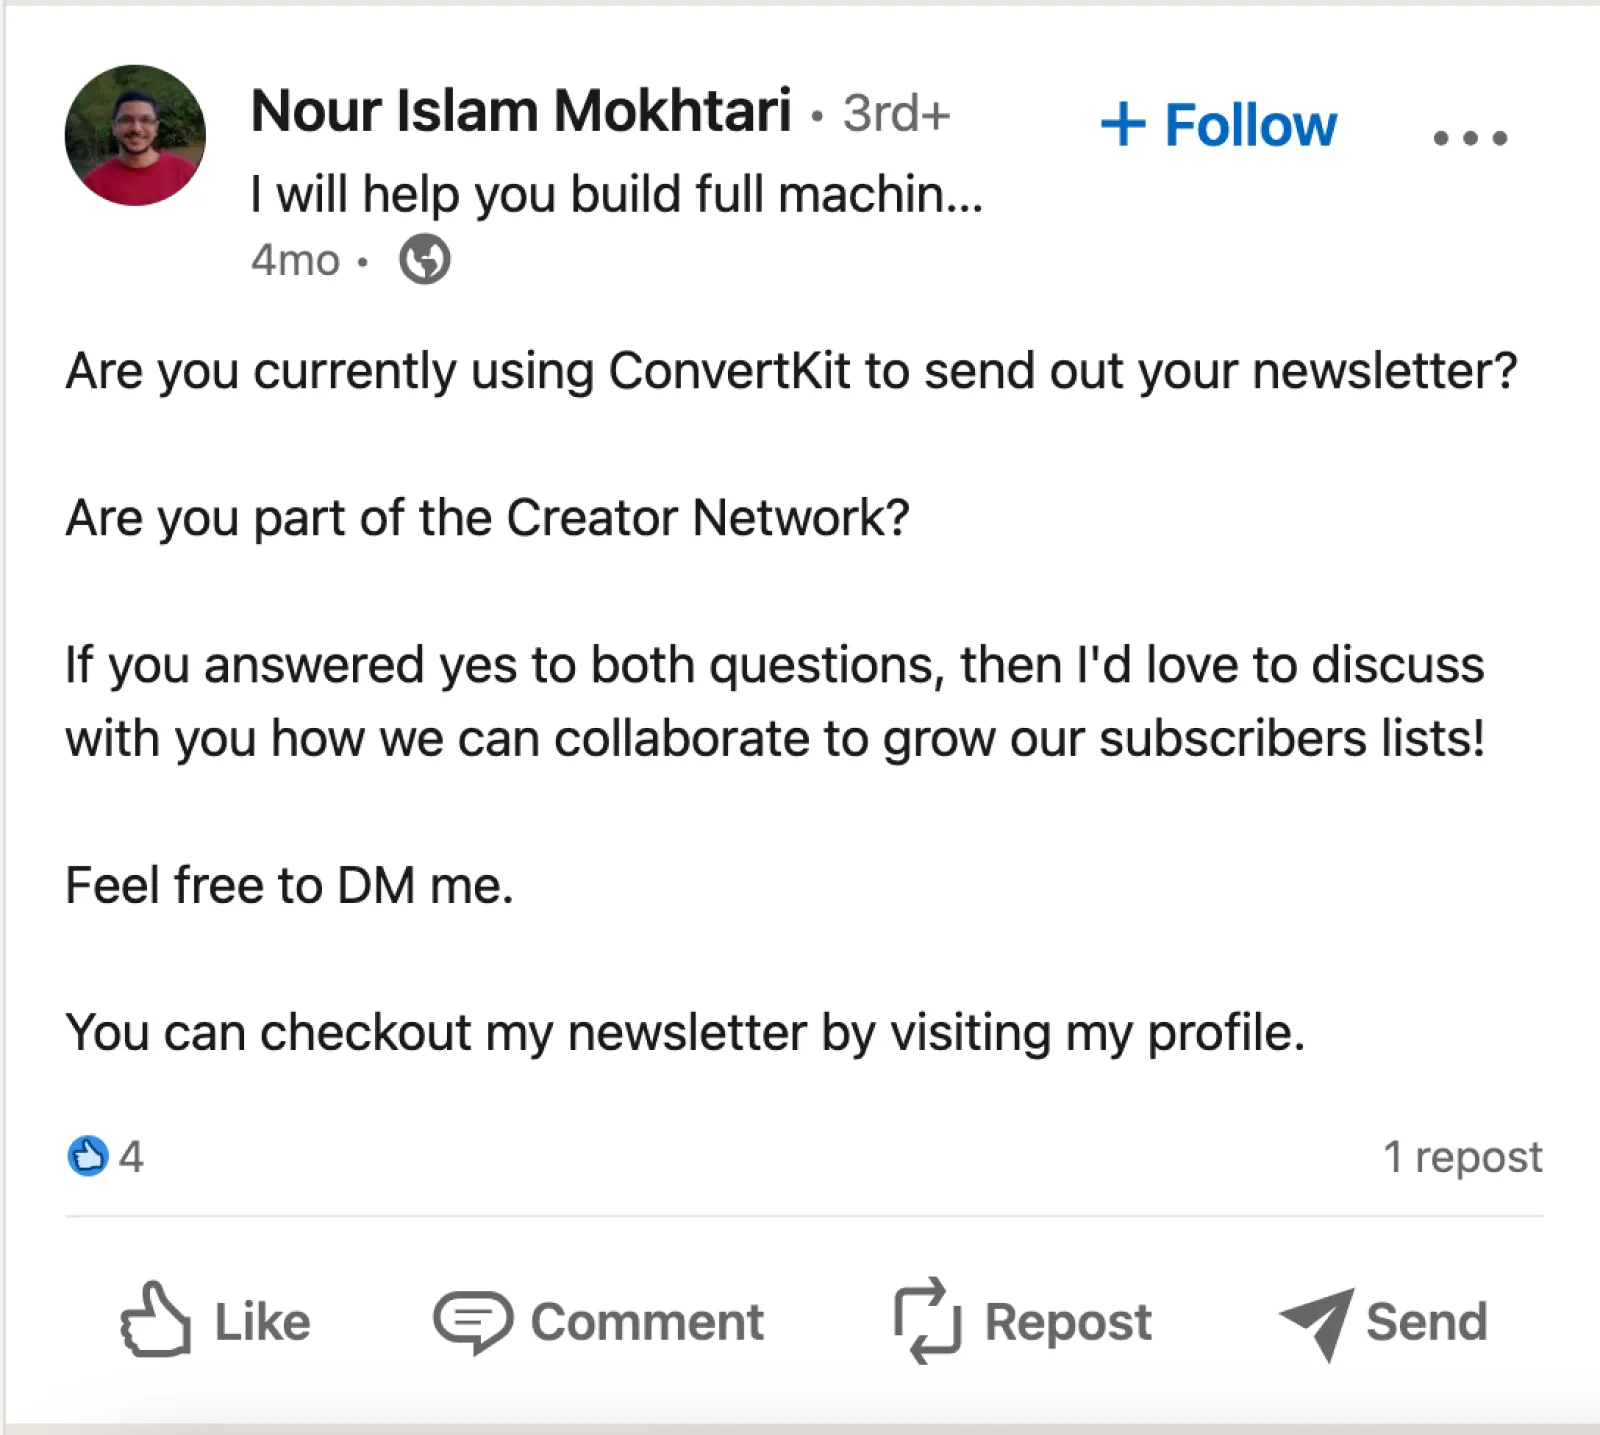Click the "Feel free to DM me" line
This screenshot has height=1435, width=1600.
[289, 885]
